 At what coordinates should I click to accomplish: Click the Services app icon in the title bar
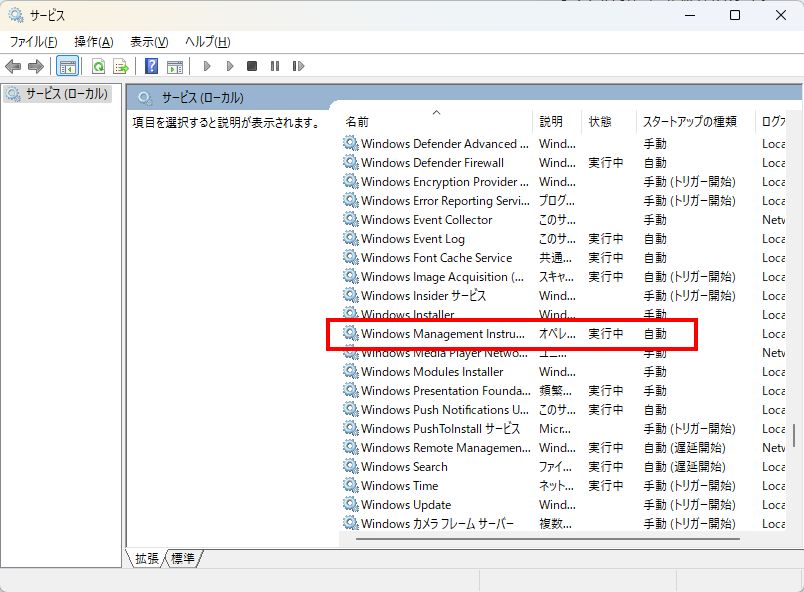pyautogui.click(x=16, y=15)
